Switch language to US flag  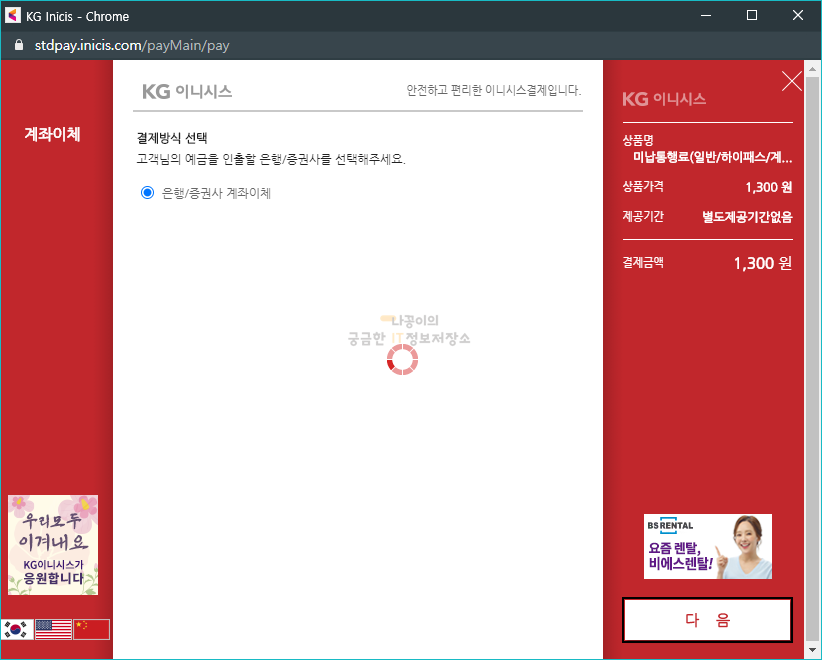[x=53, y=629]
